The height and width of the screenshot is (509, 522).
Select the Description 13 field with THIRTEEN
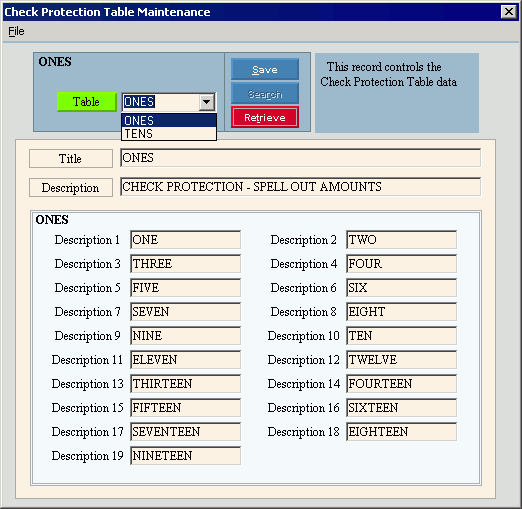click(185, 384)
